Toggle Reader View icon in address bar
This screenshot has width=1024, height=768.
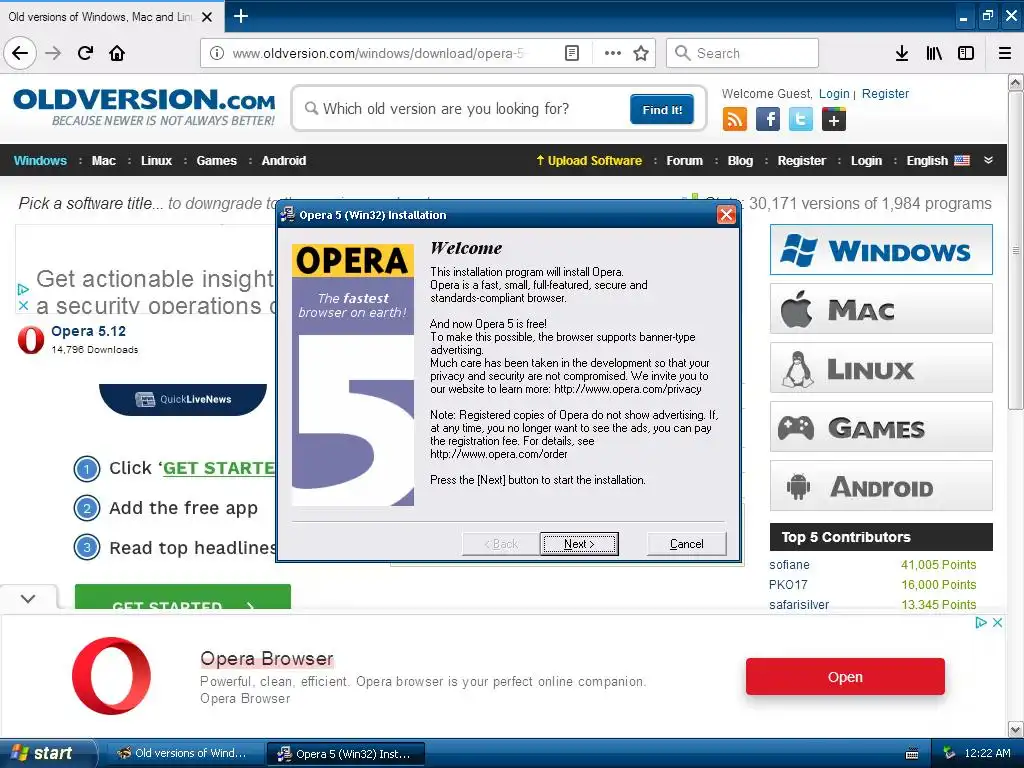pyautogui.click(x=571, y=53)
